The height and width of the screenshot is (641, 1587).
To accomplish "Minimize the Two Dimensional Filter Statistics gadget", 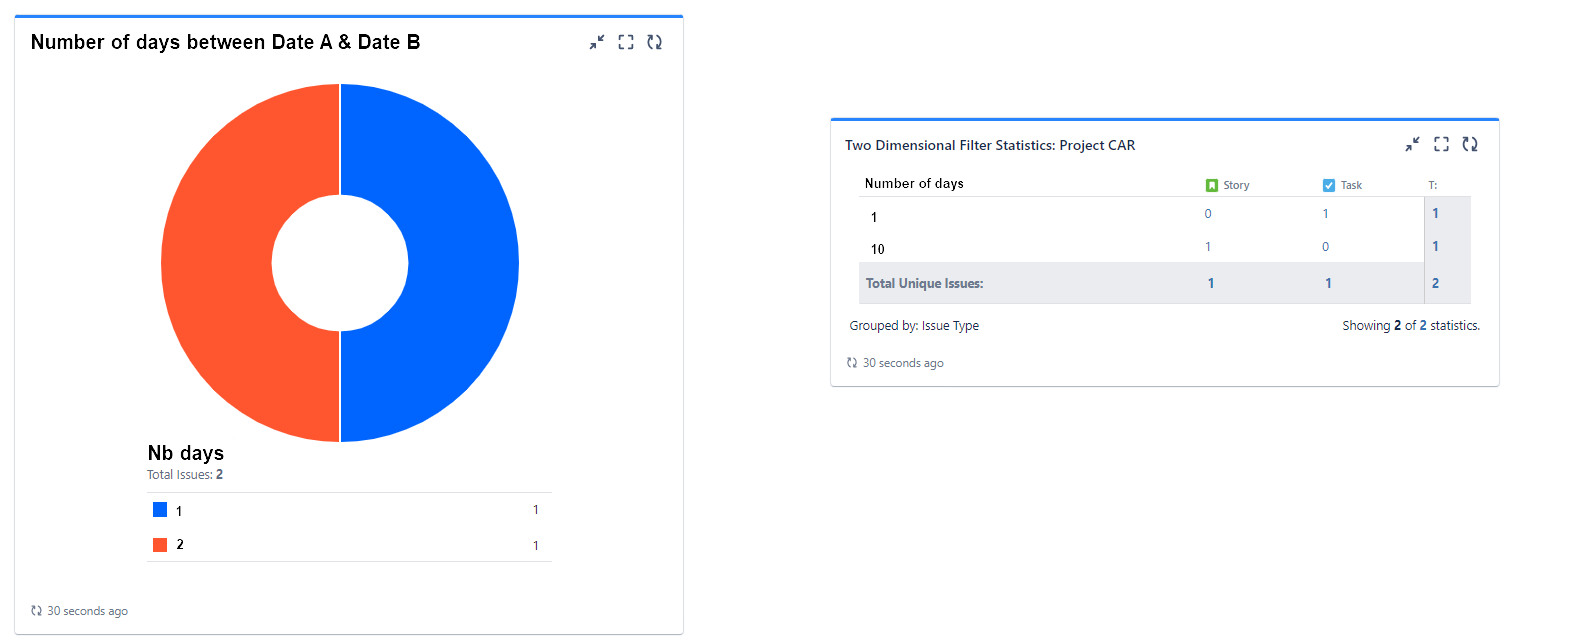I will tap(1412, 144).
